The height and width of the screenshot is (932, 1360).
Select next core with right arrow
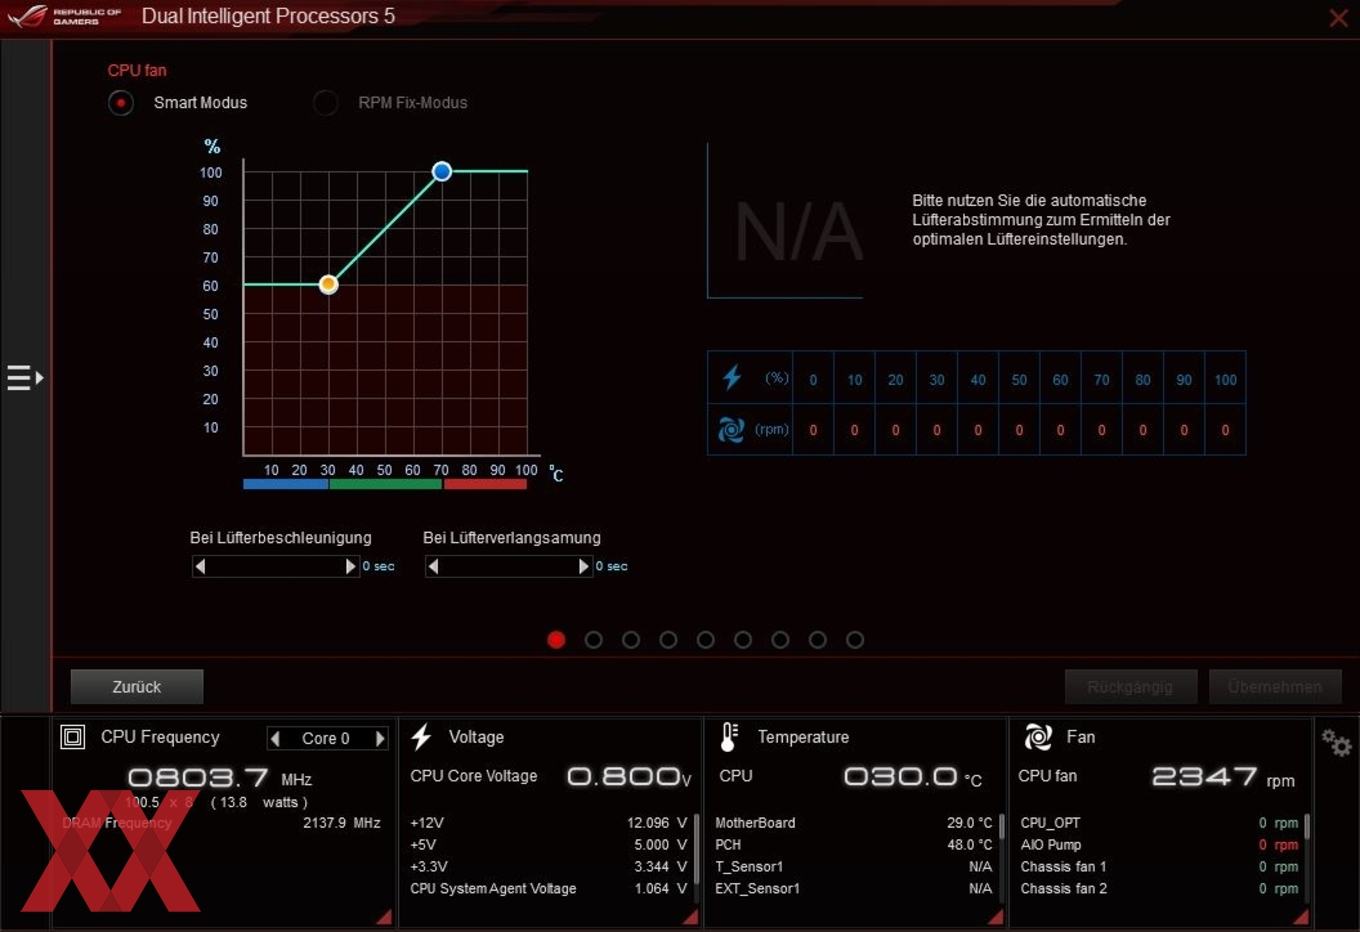(380, 739)
